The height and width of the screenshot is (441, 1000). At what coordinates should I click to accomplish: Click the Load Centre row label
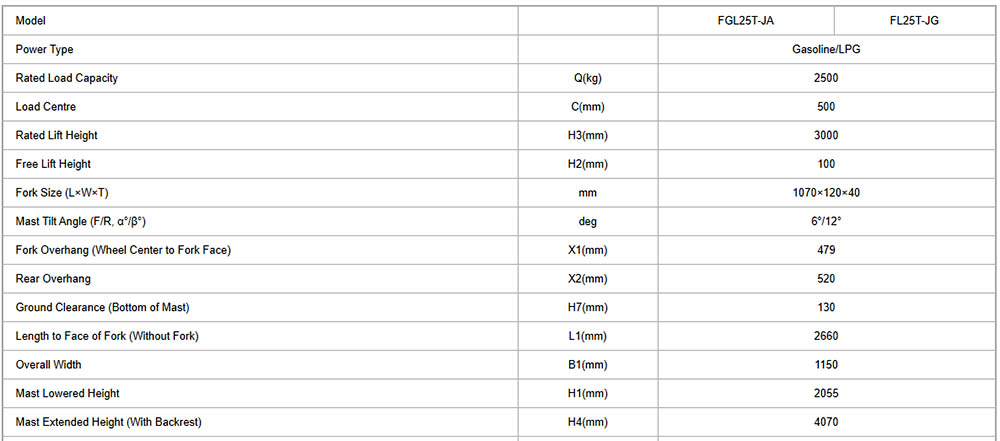(46, 107)
